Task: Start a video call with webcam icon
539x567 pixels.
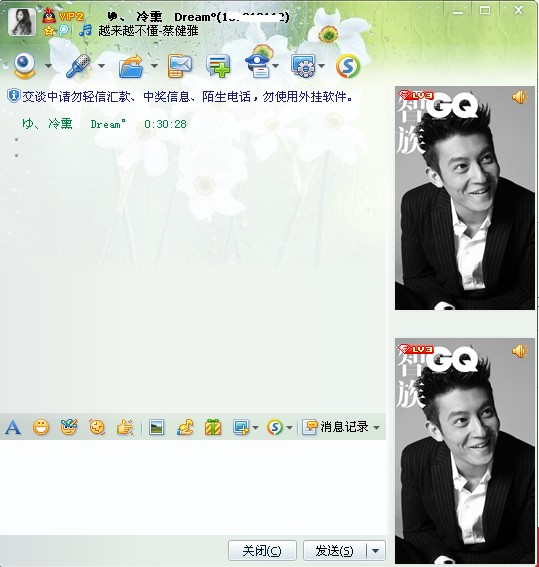Action: (x=25, y=66)
